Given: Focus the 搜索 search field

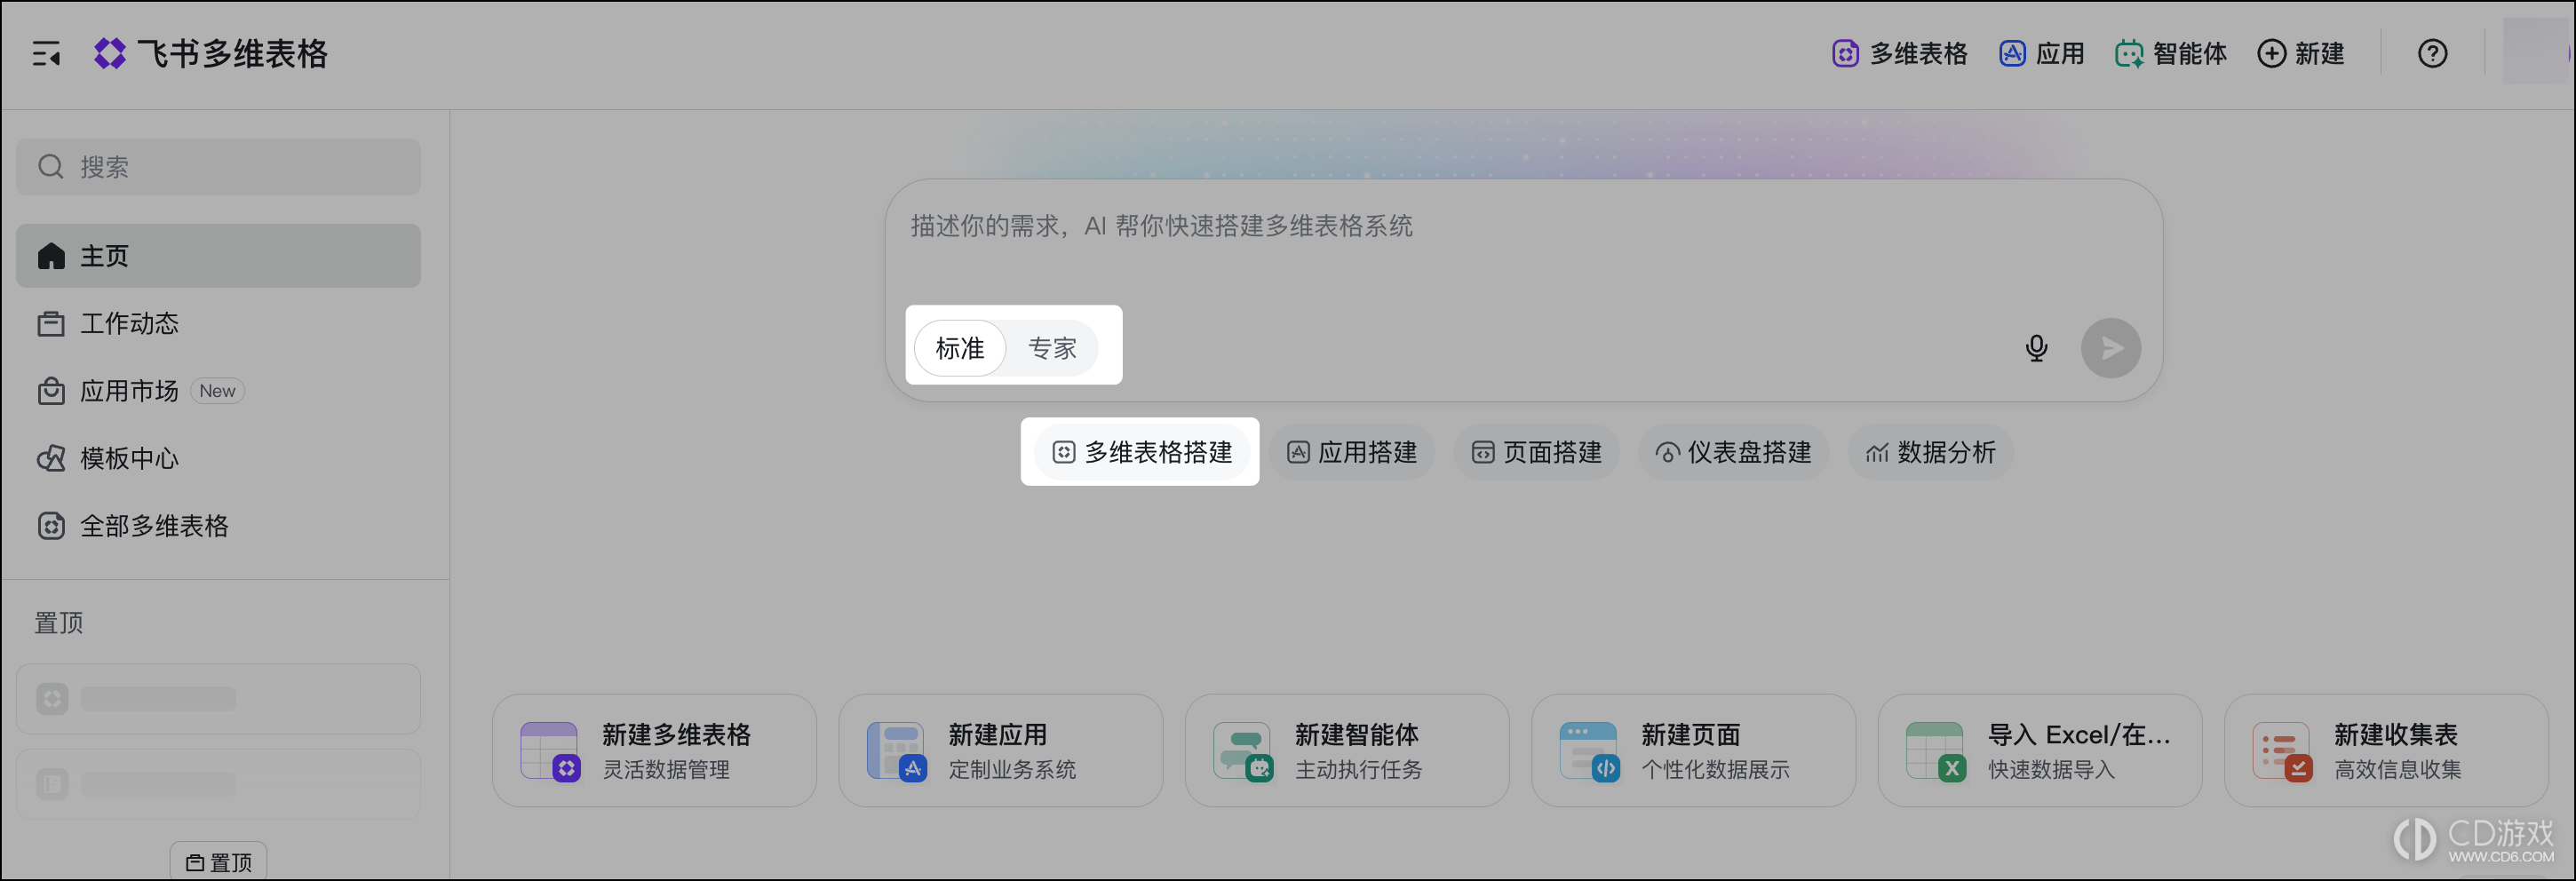Looking at the screenshot, I should click(x=218, y=167).
